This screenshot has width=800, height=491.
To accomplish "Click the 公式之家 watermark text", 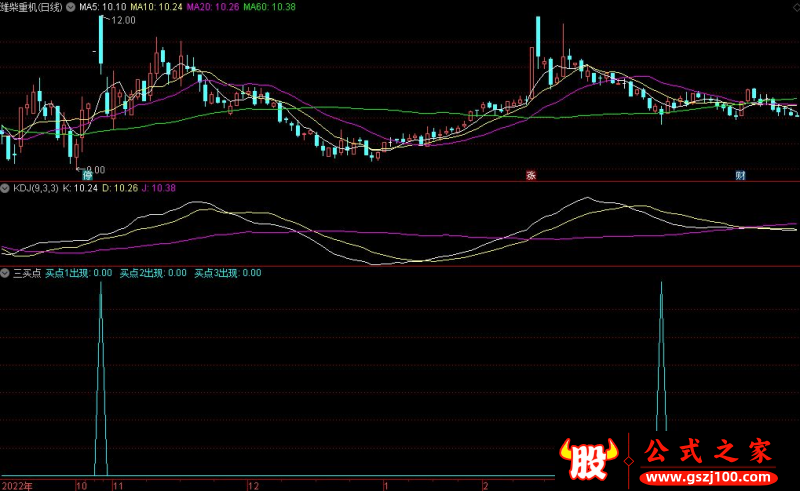I will point(710,452).
